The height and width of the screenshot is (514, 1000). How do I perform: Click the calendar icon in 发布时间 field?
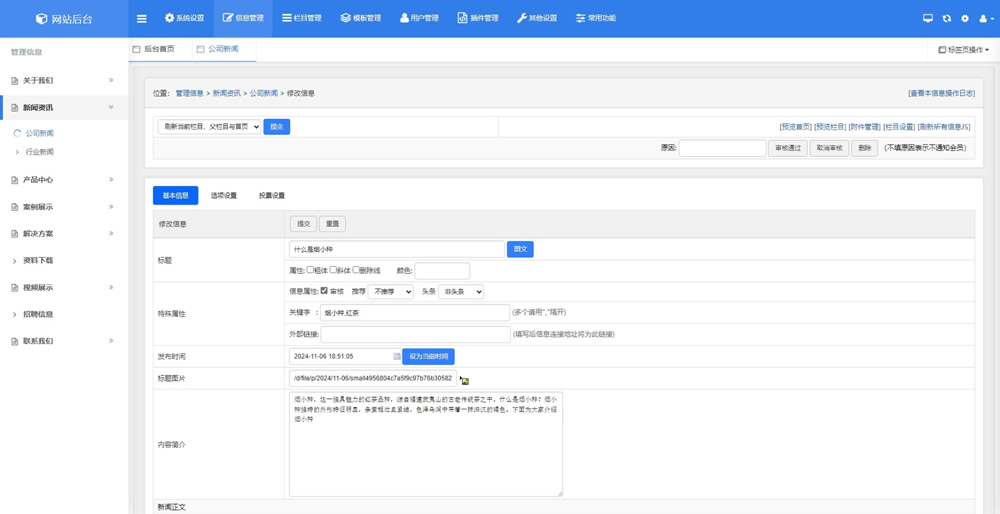point(397,356)
